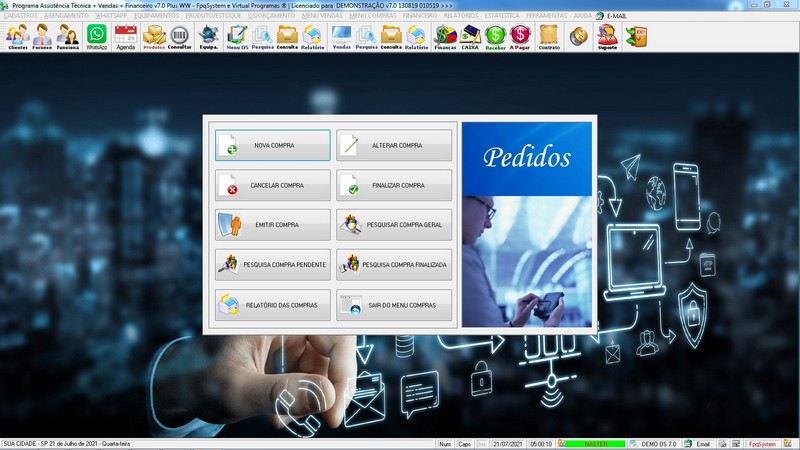Click the 05:00:10 clock in status bar
This screenshot has height=450, width=800.
541,444
